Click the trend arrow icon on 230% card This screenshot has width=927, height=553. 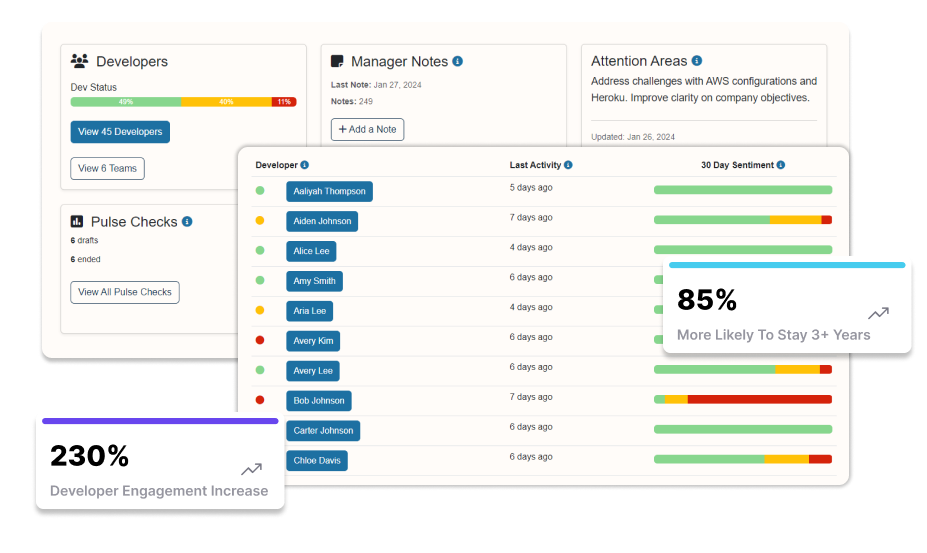[251, 469]
